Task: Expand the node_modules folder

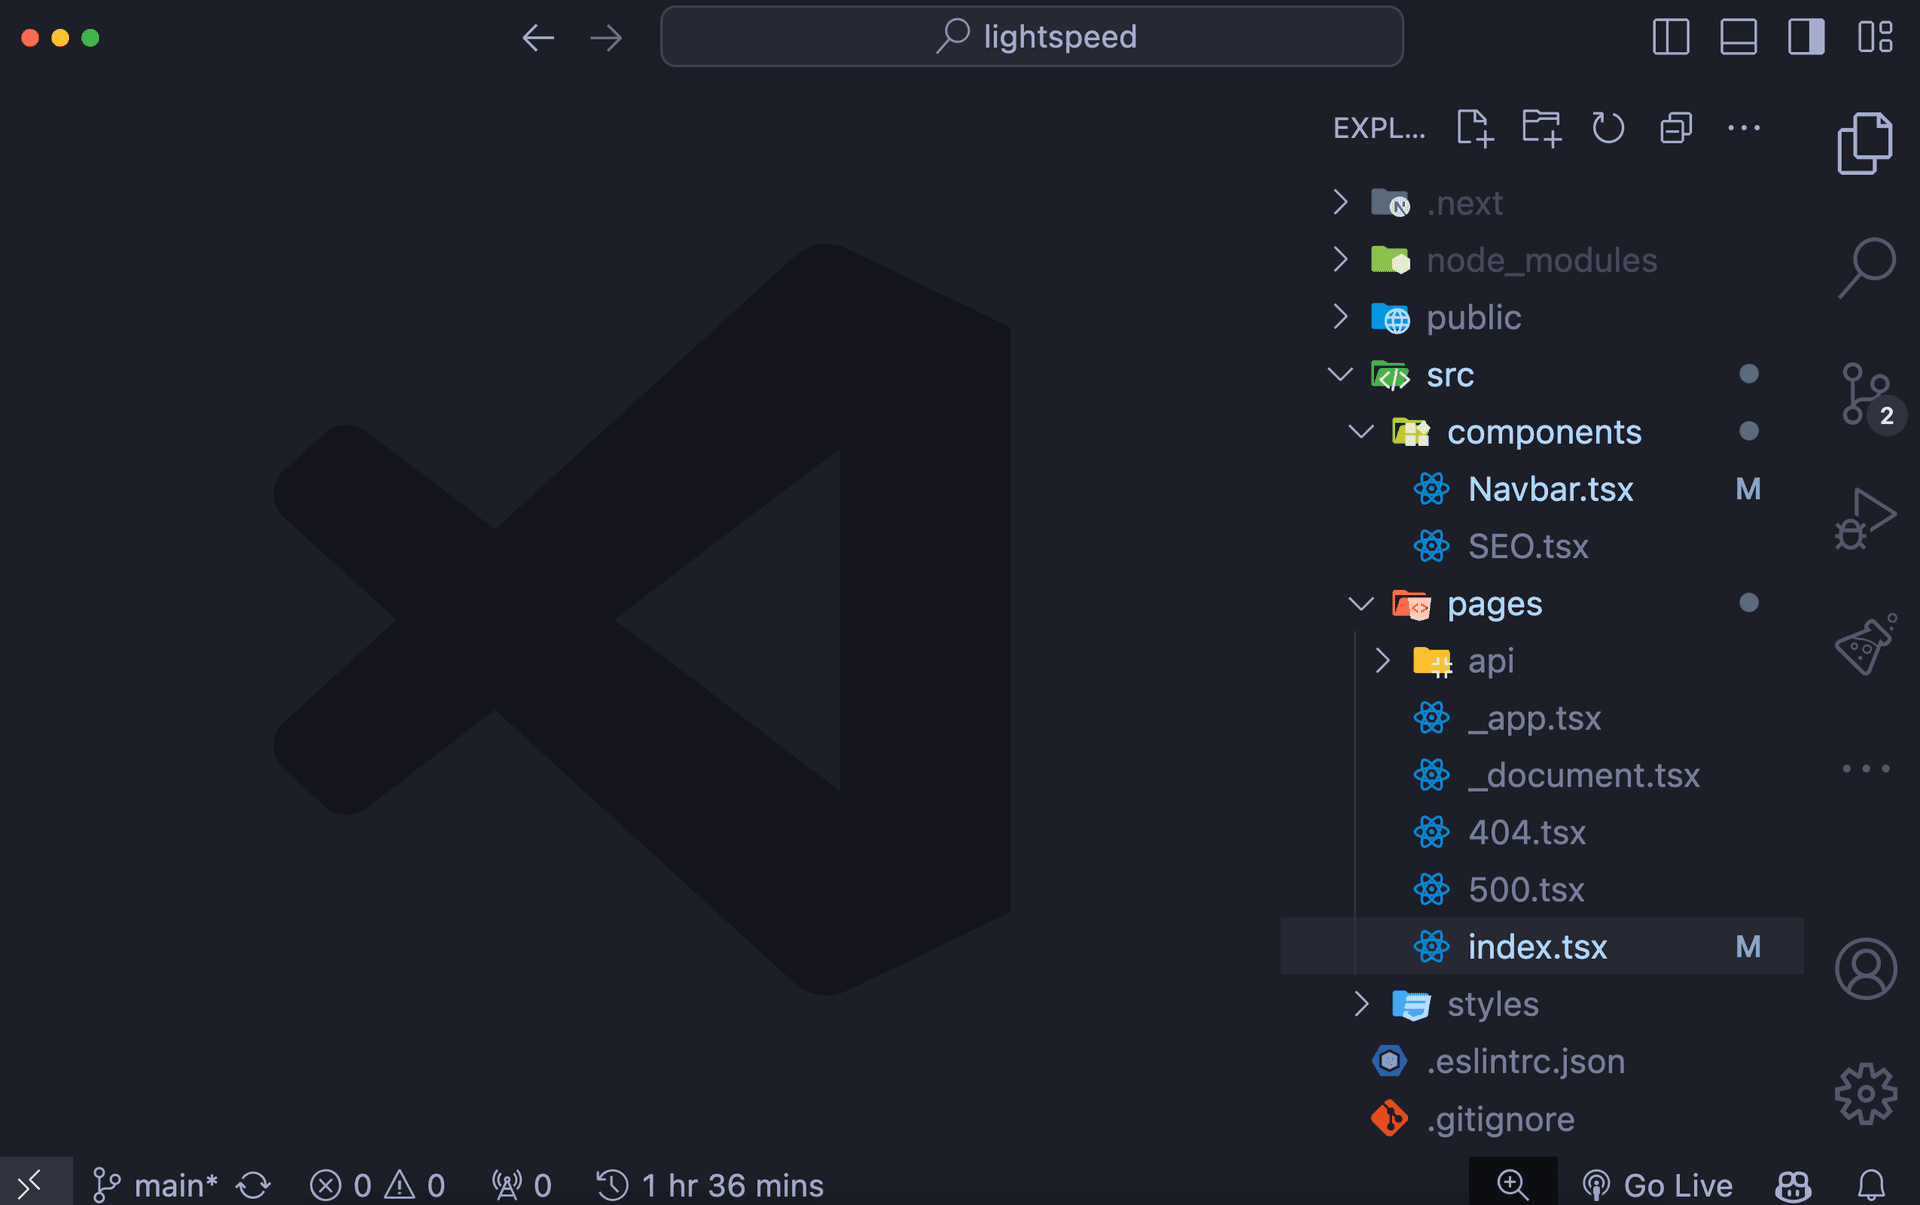Action: point(1542,260)
